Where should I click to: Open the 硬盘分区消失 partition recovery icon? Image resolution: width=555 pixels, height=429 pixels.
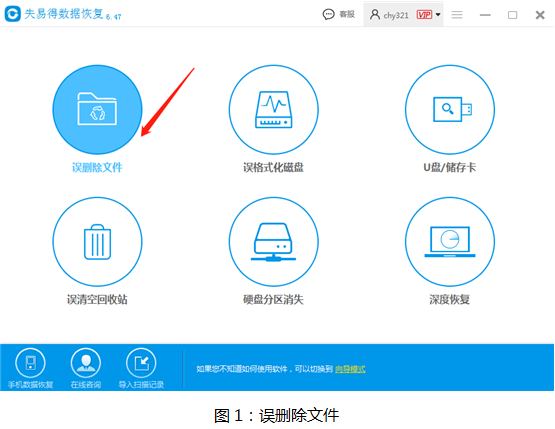[273, 242]
